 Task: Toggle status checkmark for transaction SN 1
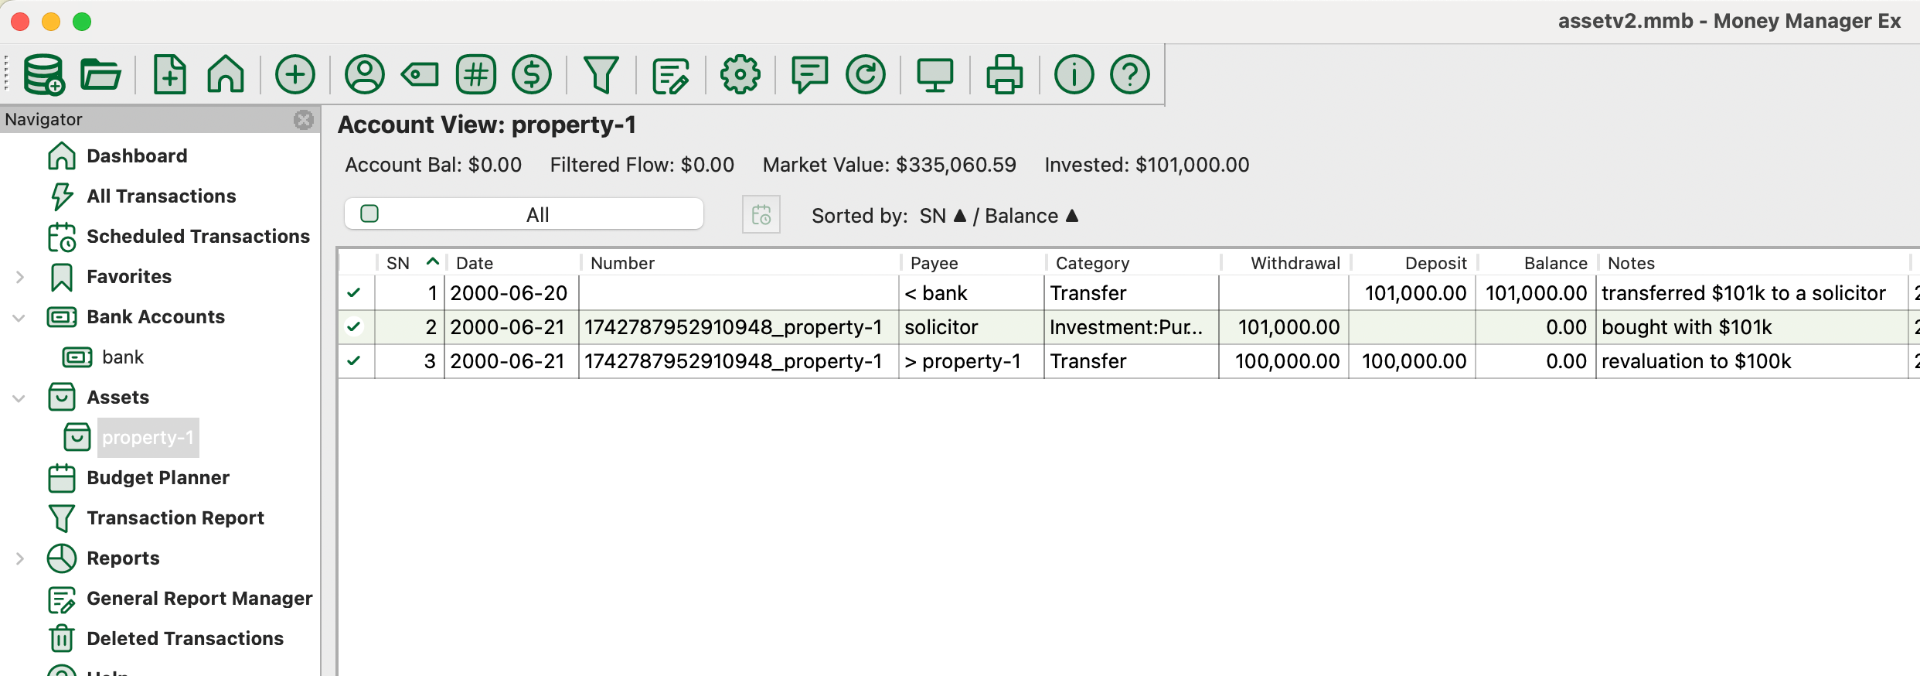pyautogui.click(x=354, y=293)
